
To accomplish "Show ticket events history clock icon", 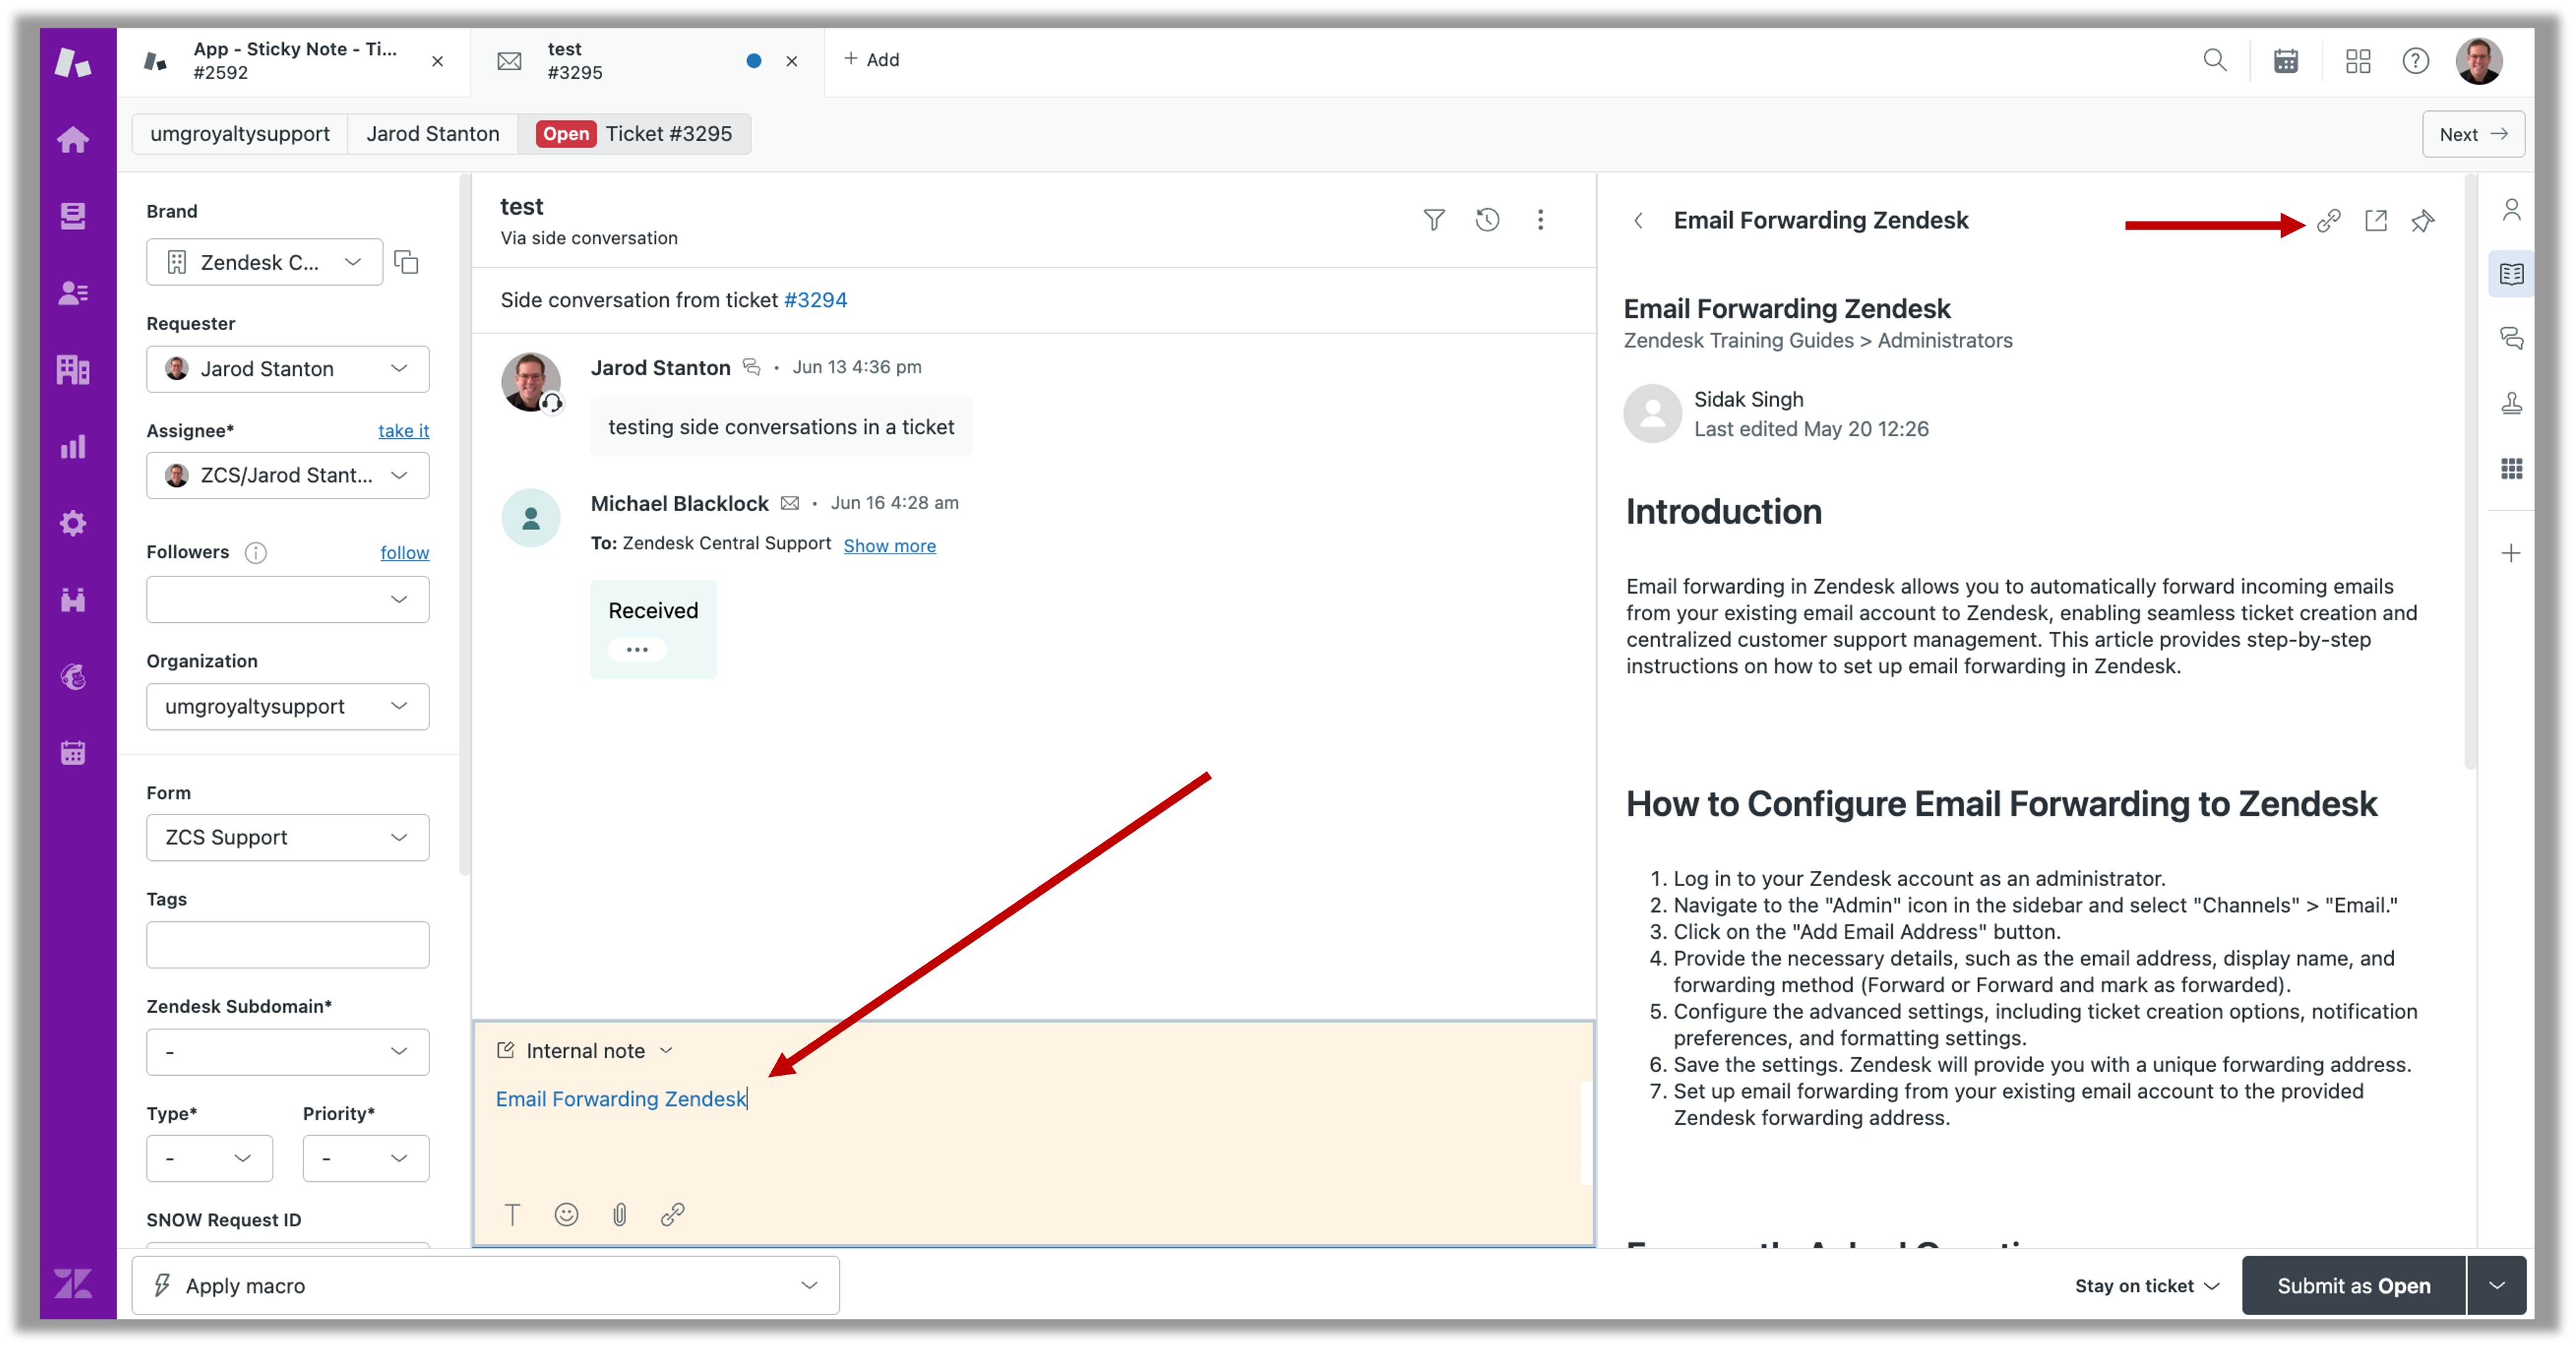I will coord(1487,219).
